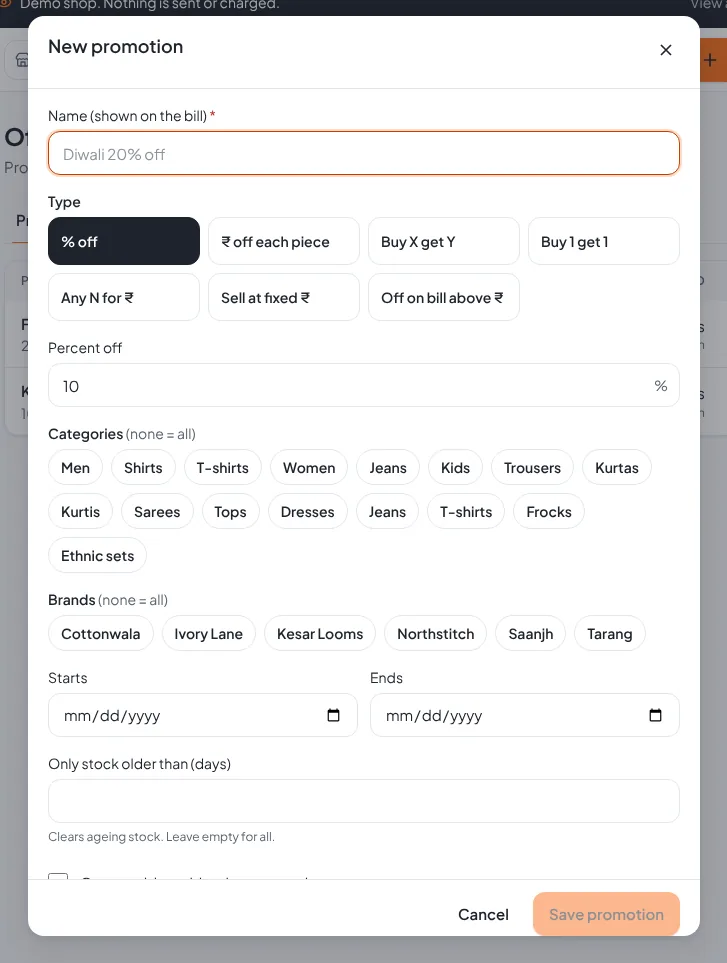Toggle the Kurtis category chip

80,512
